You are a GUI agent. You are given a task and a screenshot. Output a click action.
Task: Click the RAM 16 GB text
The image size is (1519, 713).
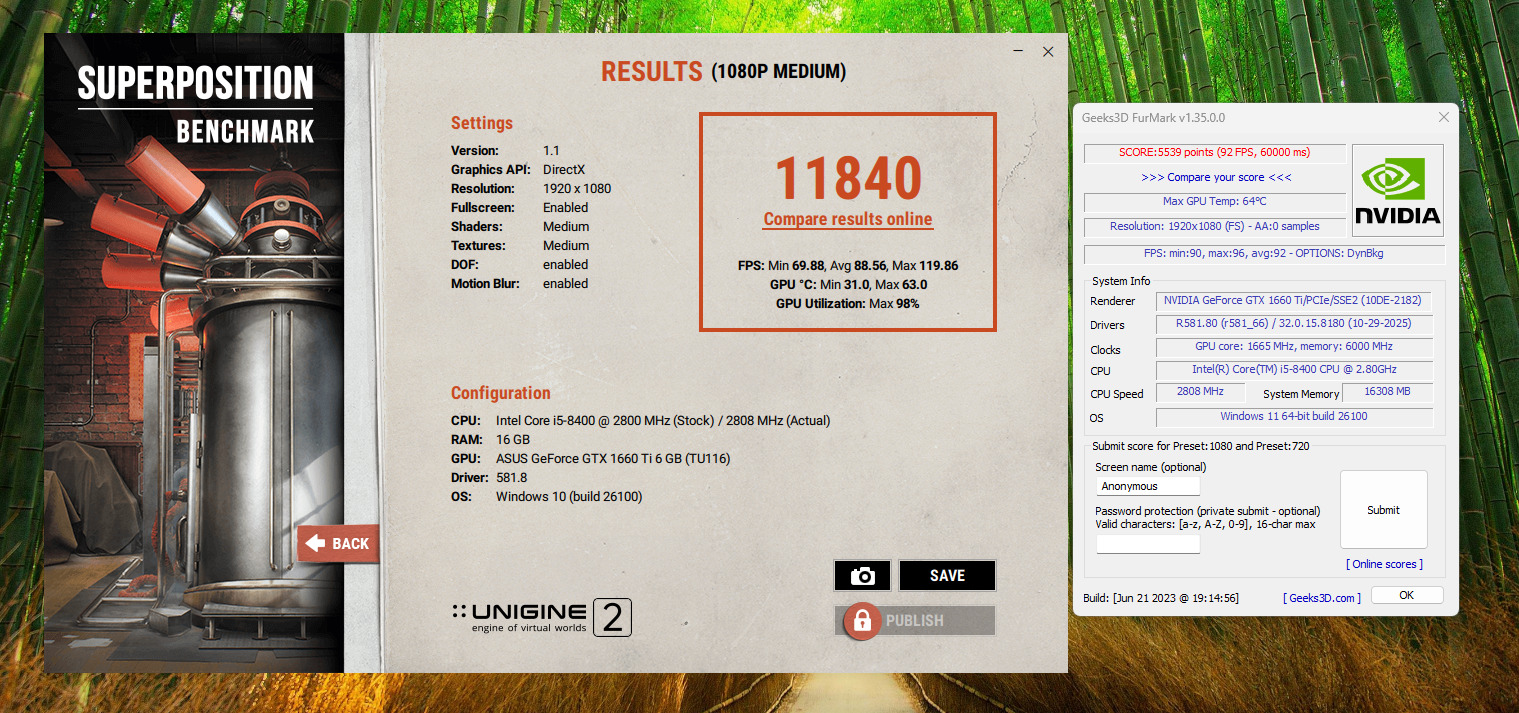click(x=513, y=440)
